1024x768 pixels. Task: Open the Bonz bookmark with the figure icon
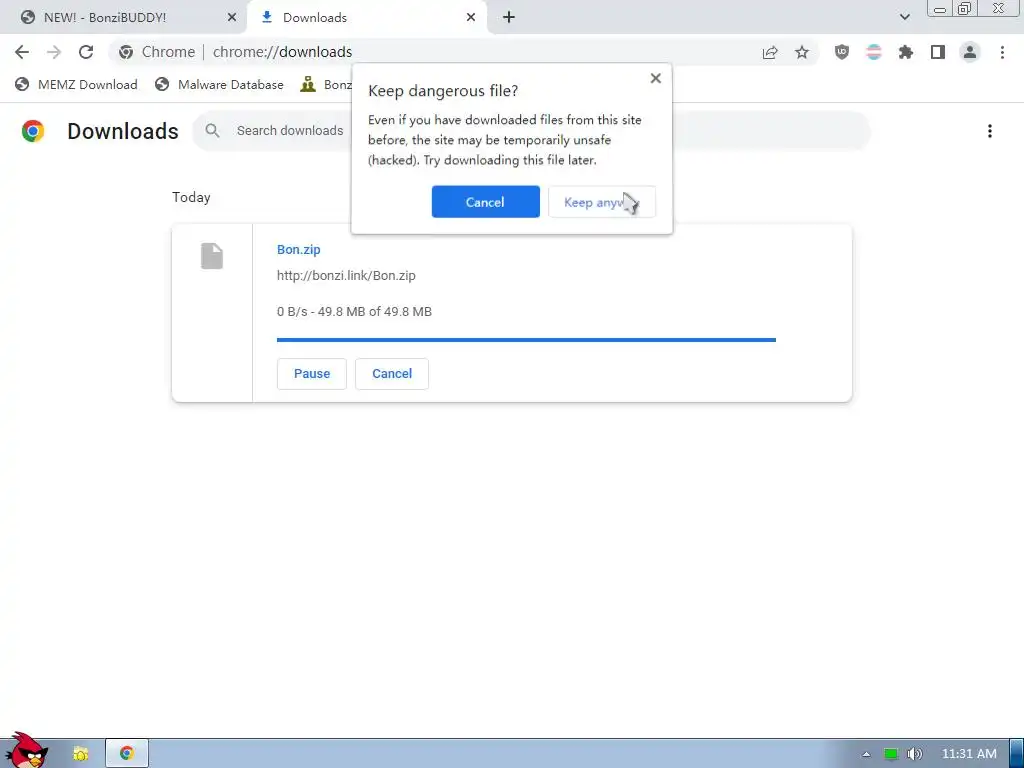tap(325, 84)
